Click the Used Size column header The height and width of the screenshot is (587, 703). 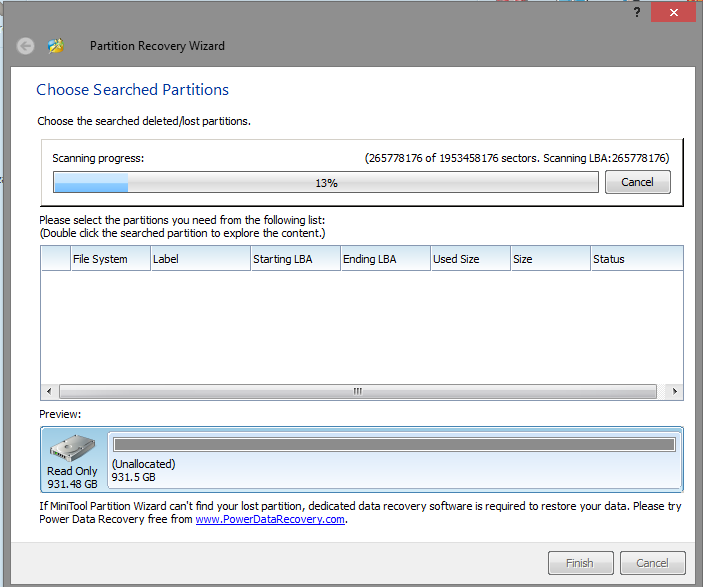[x=471, y=259]
